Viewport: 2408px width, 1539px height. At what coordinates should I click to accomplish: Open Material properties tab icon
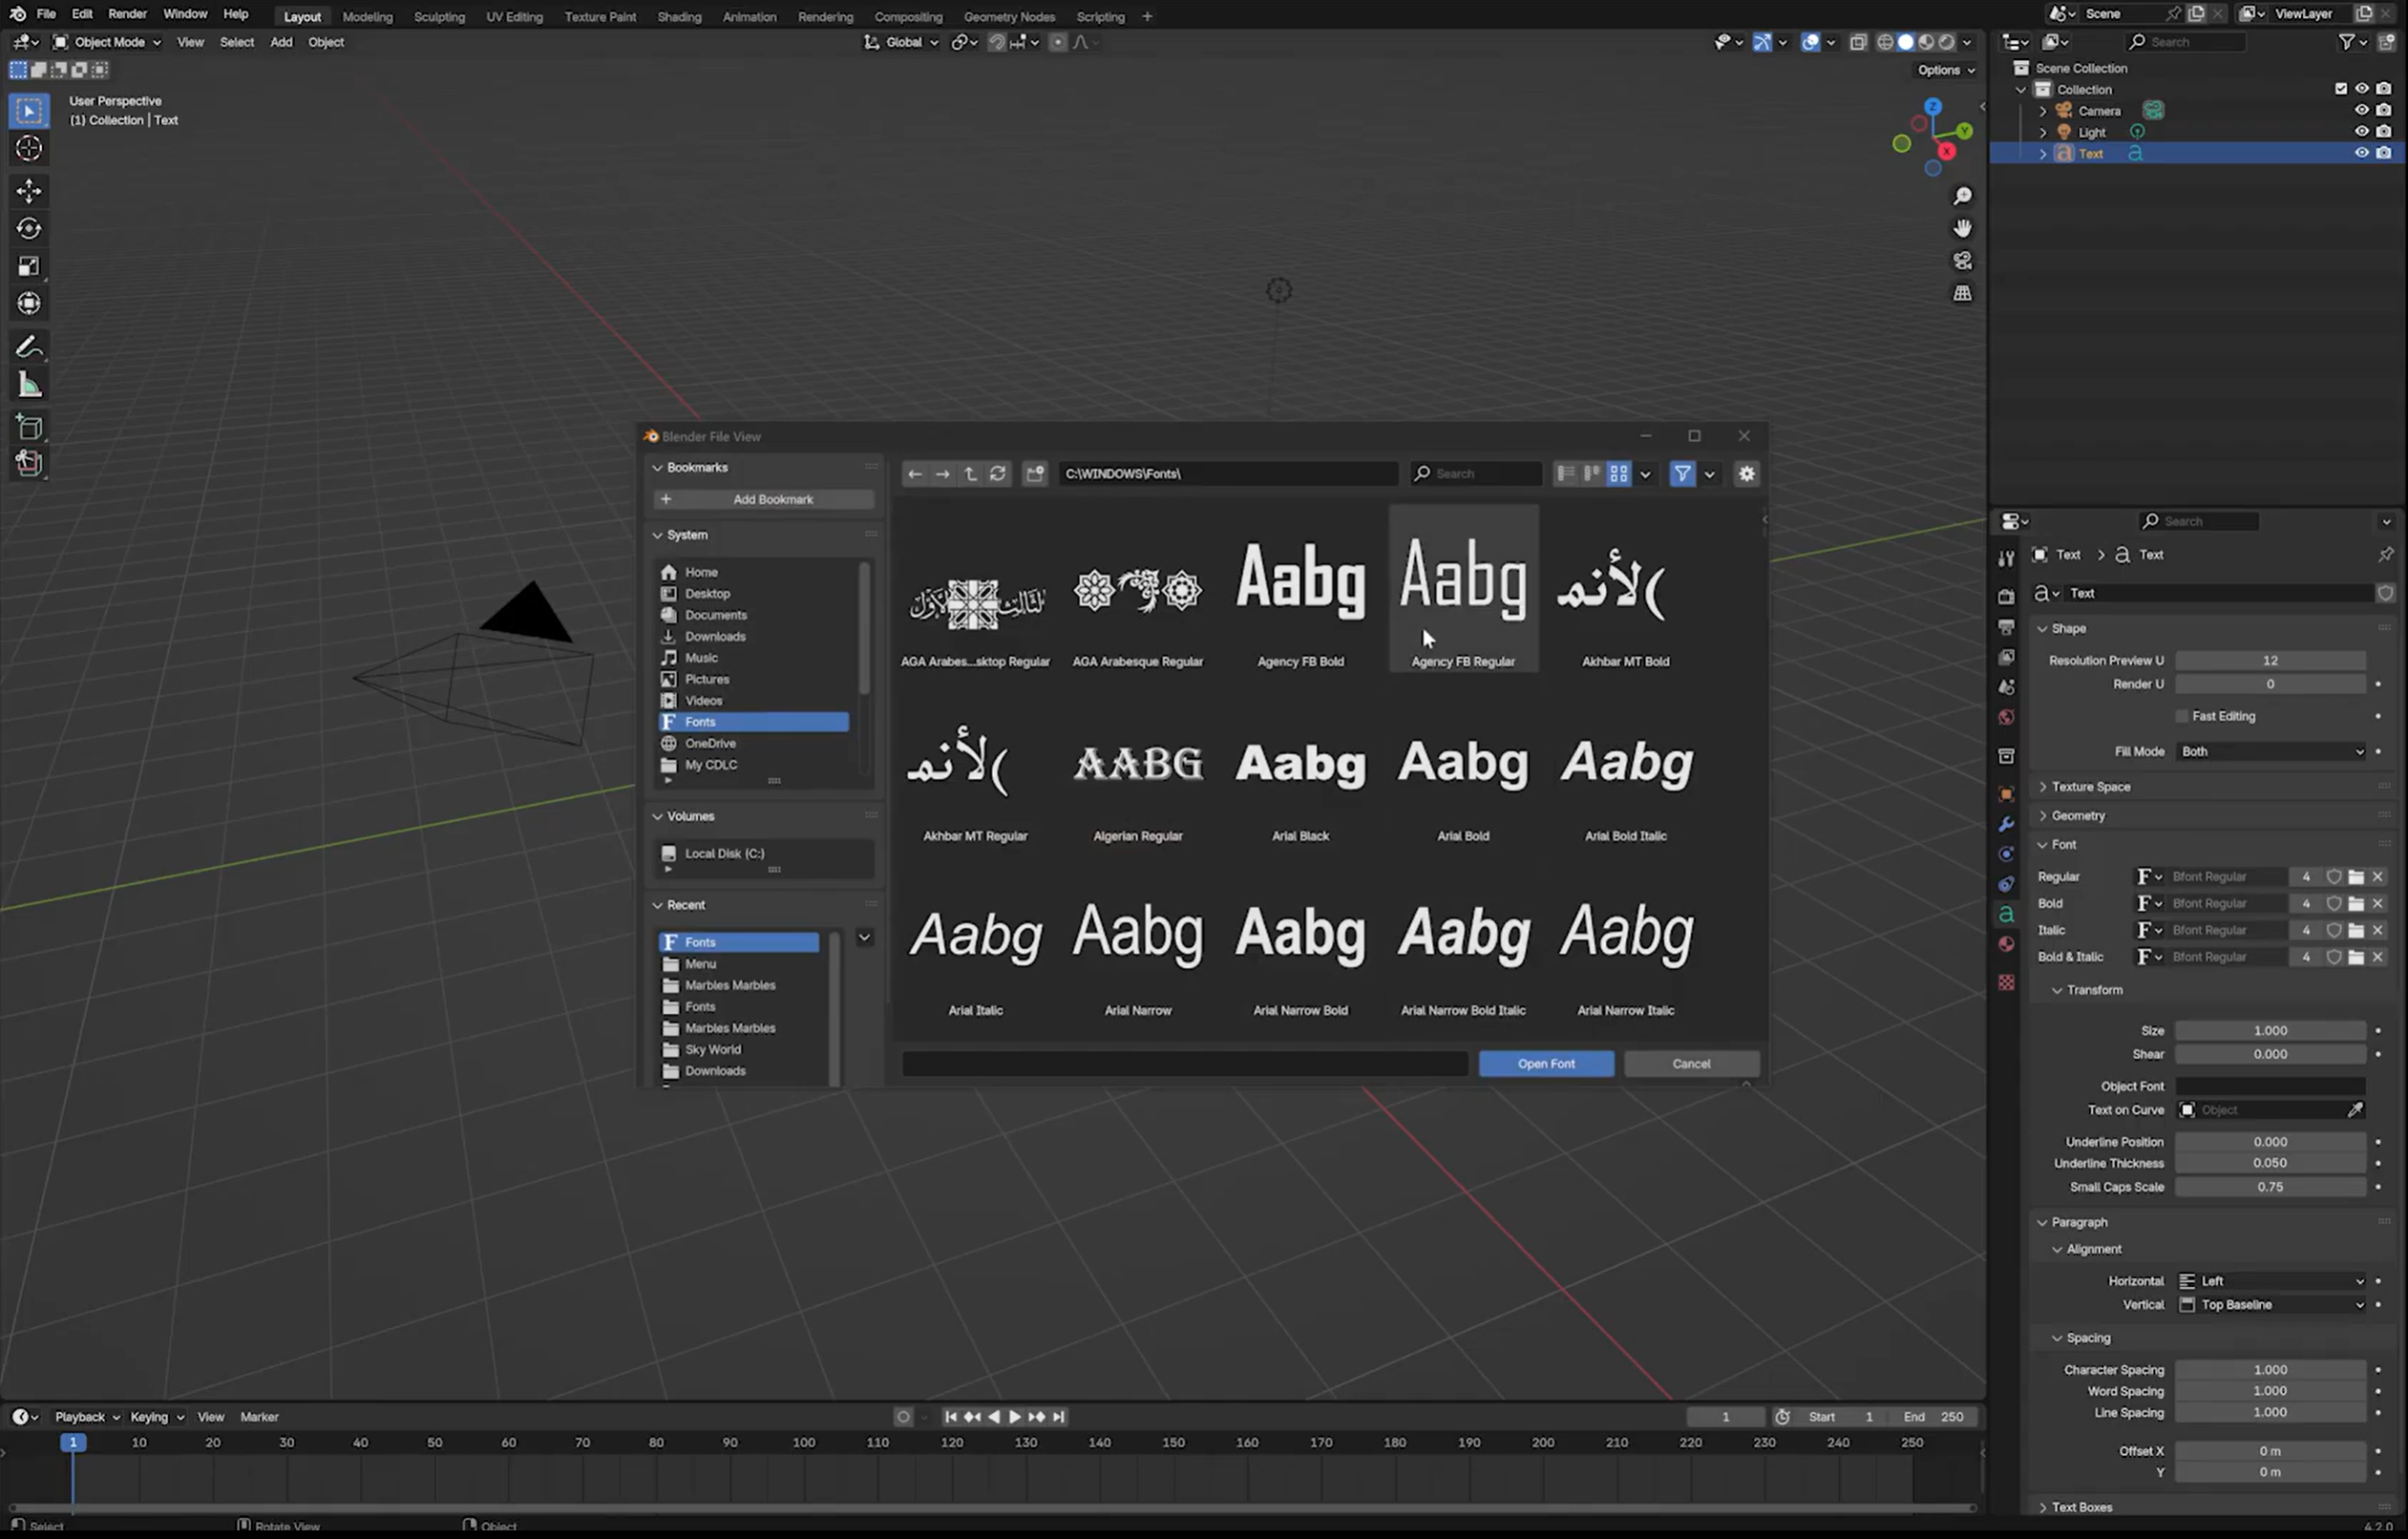tap(2006, 945)
